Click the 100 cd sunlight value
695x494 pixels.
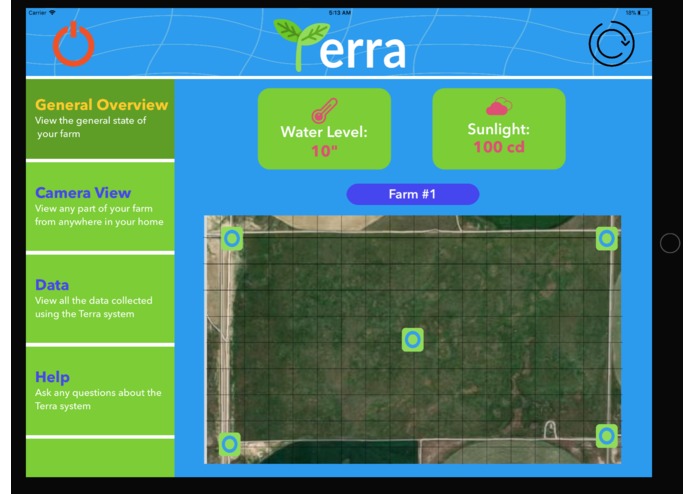point(499,147)
